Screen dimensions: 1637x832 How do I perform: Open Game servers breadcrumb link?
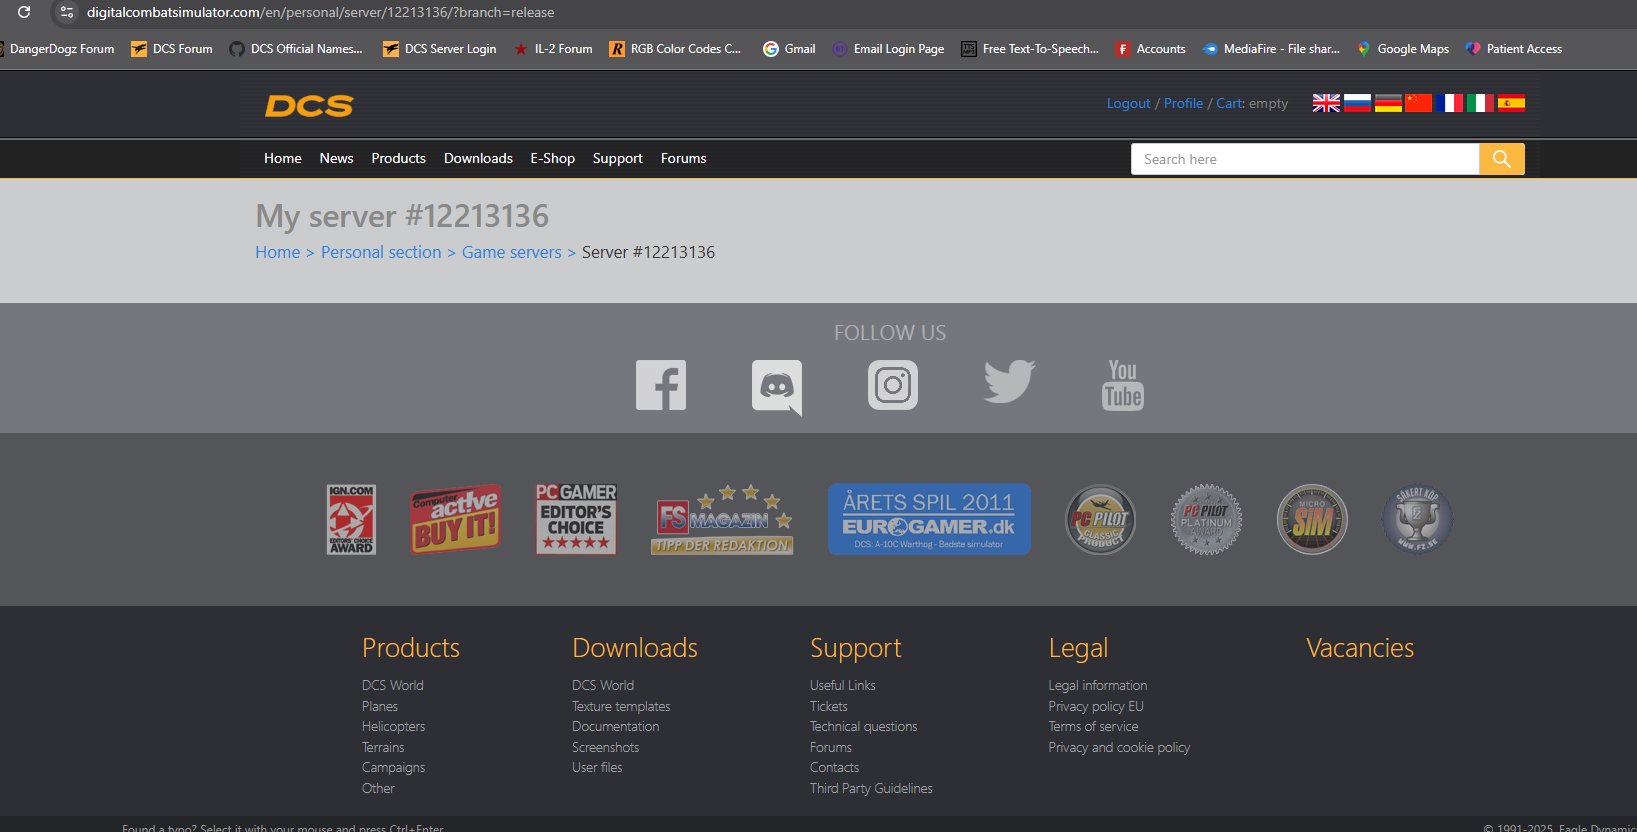coord(511,252)
